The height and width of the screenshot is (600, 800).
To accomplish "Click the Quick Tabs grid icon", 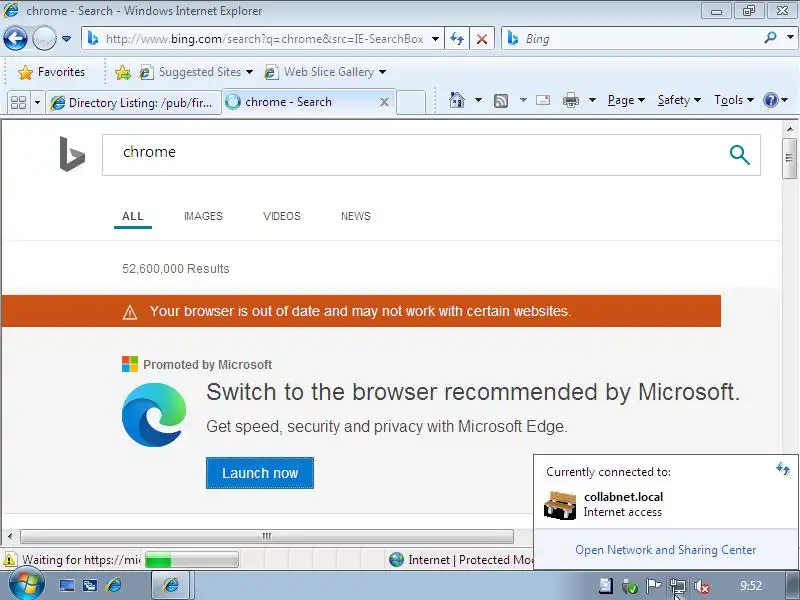I will (18, 103).
